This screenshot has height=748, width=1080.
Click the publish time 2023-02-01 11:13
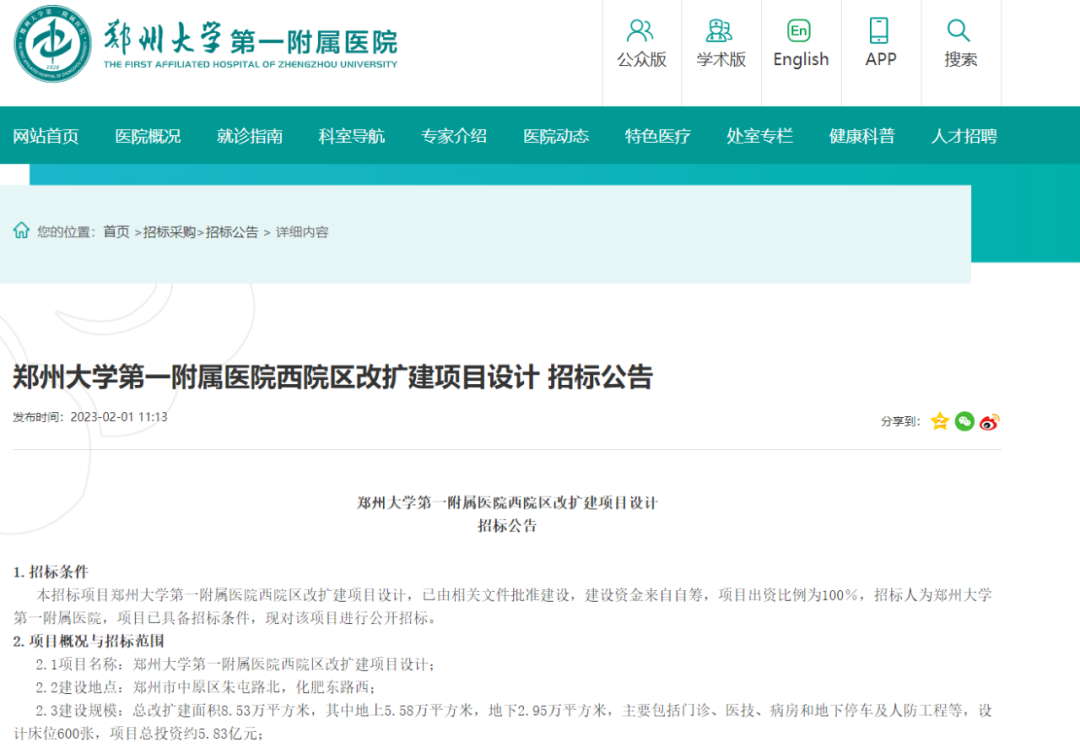(x=118, y=417)
